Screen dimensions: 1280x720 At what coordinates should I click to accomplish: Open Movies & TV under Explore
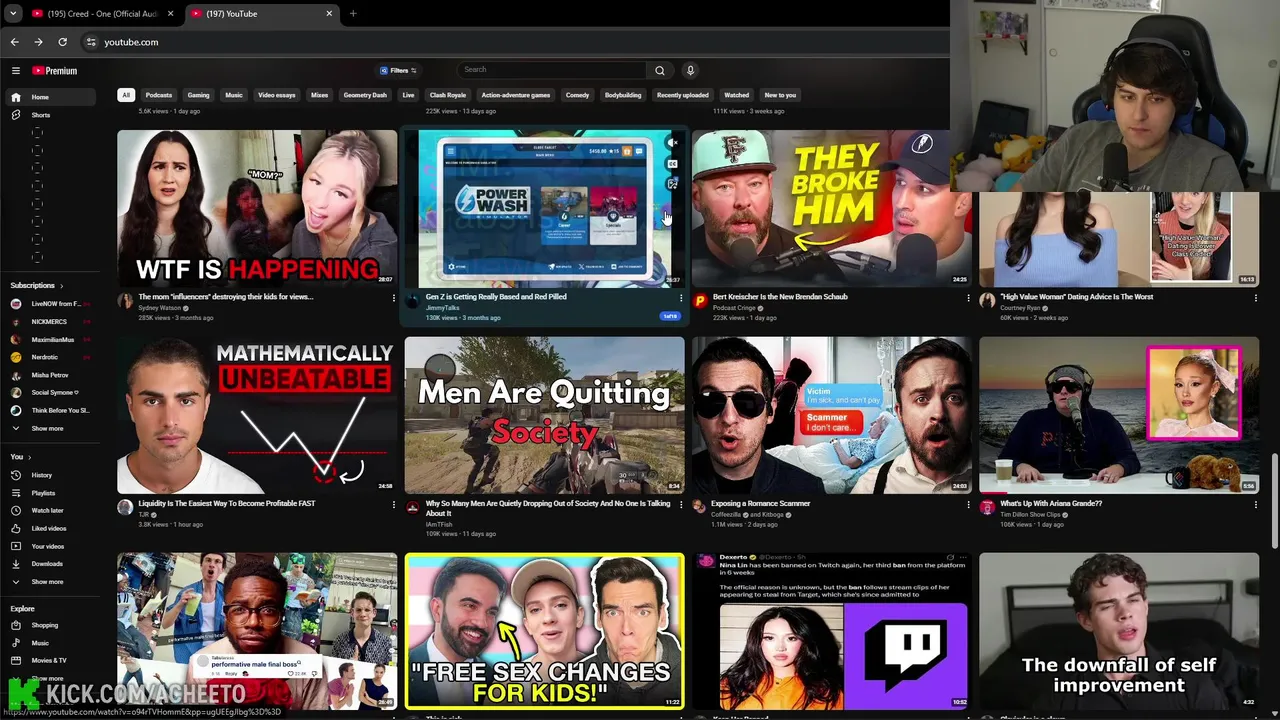(49, 660)
